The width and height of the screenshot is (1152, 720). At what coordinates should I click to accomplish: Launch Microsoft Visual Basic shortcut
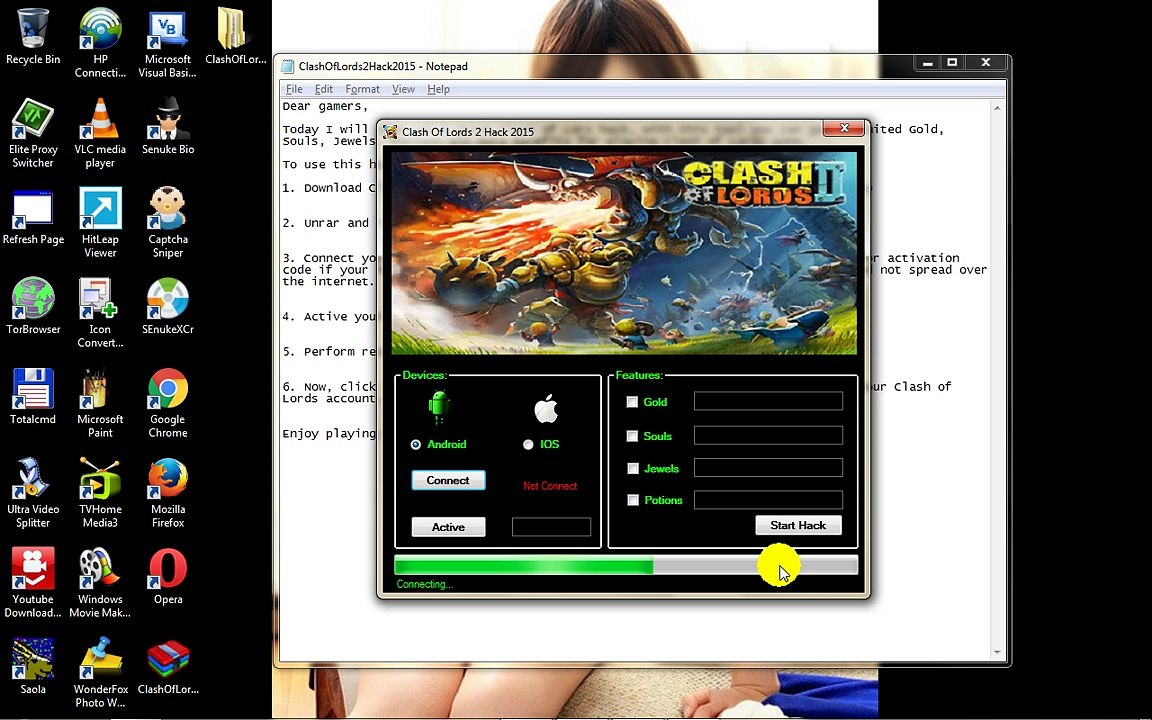pos(168,43)
